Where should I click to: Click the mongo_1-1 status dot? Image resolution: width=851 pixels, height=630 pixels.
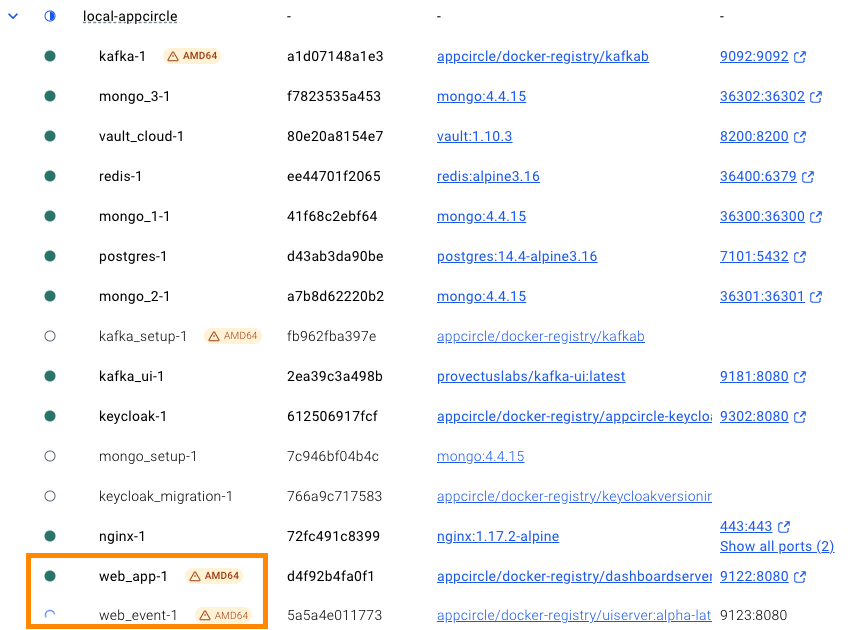point(50,217)
